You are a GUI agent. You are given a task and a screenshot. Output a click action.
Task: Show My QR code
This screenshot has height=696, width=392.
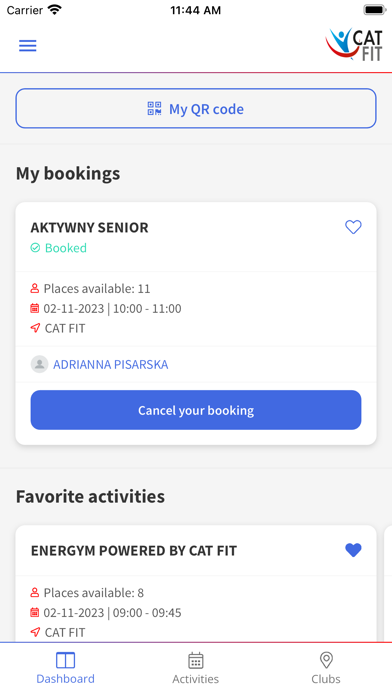coord(196,108)
